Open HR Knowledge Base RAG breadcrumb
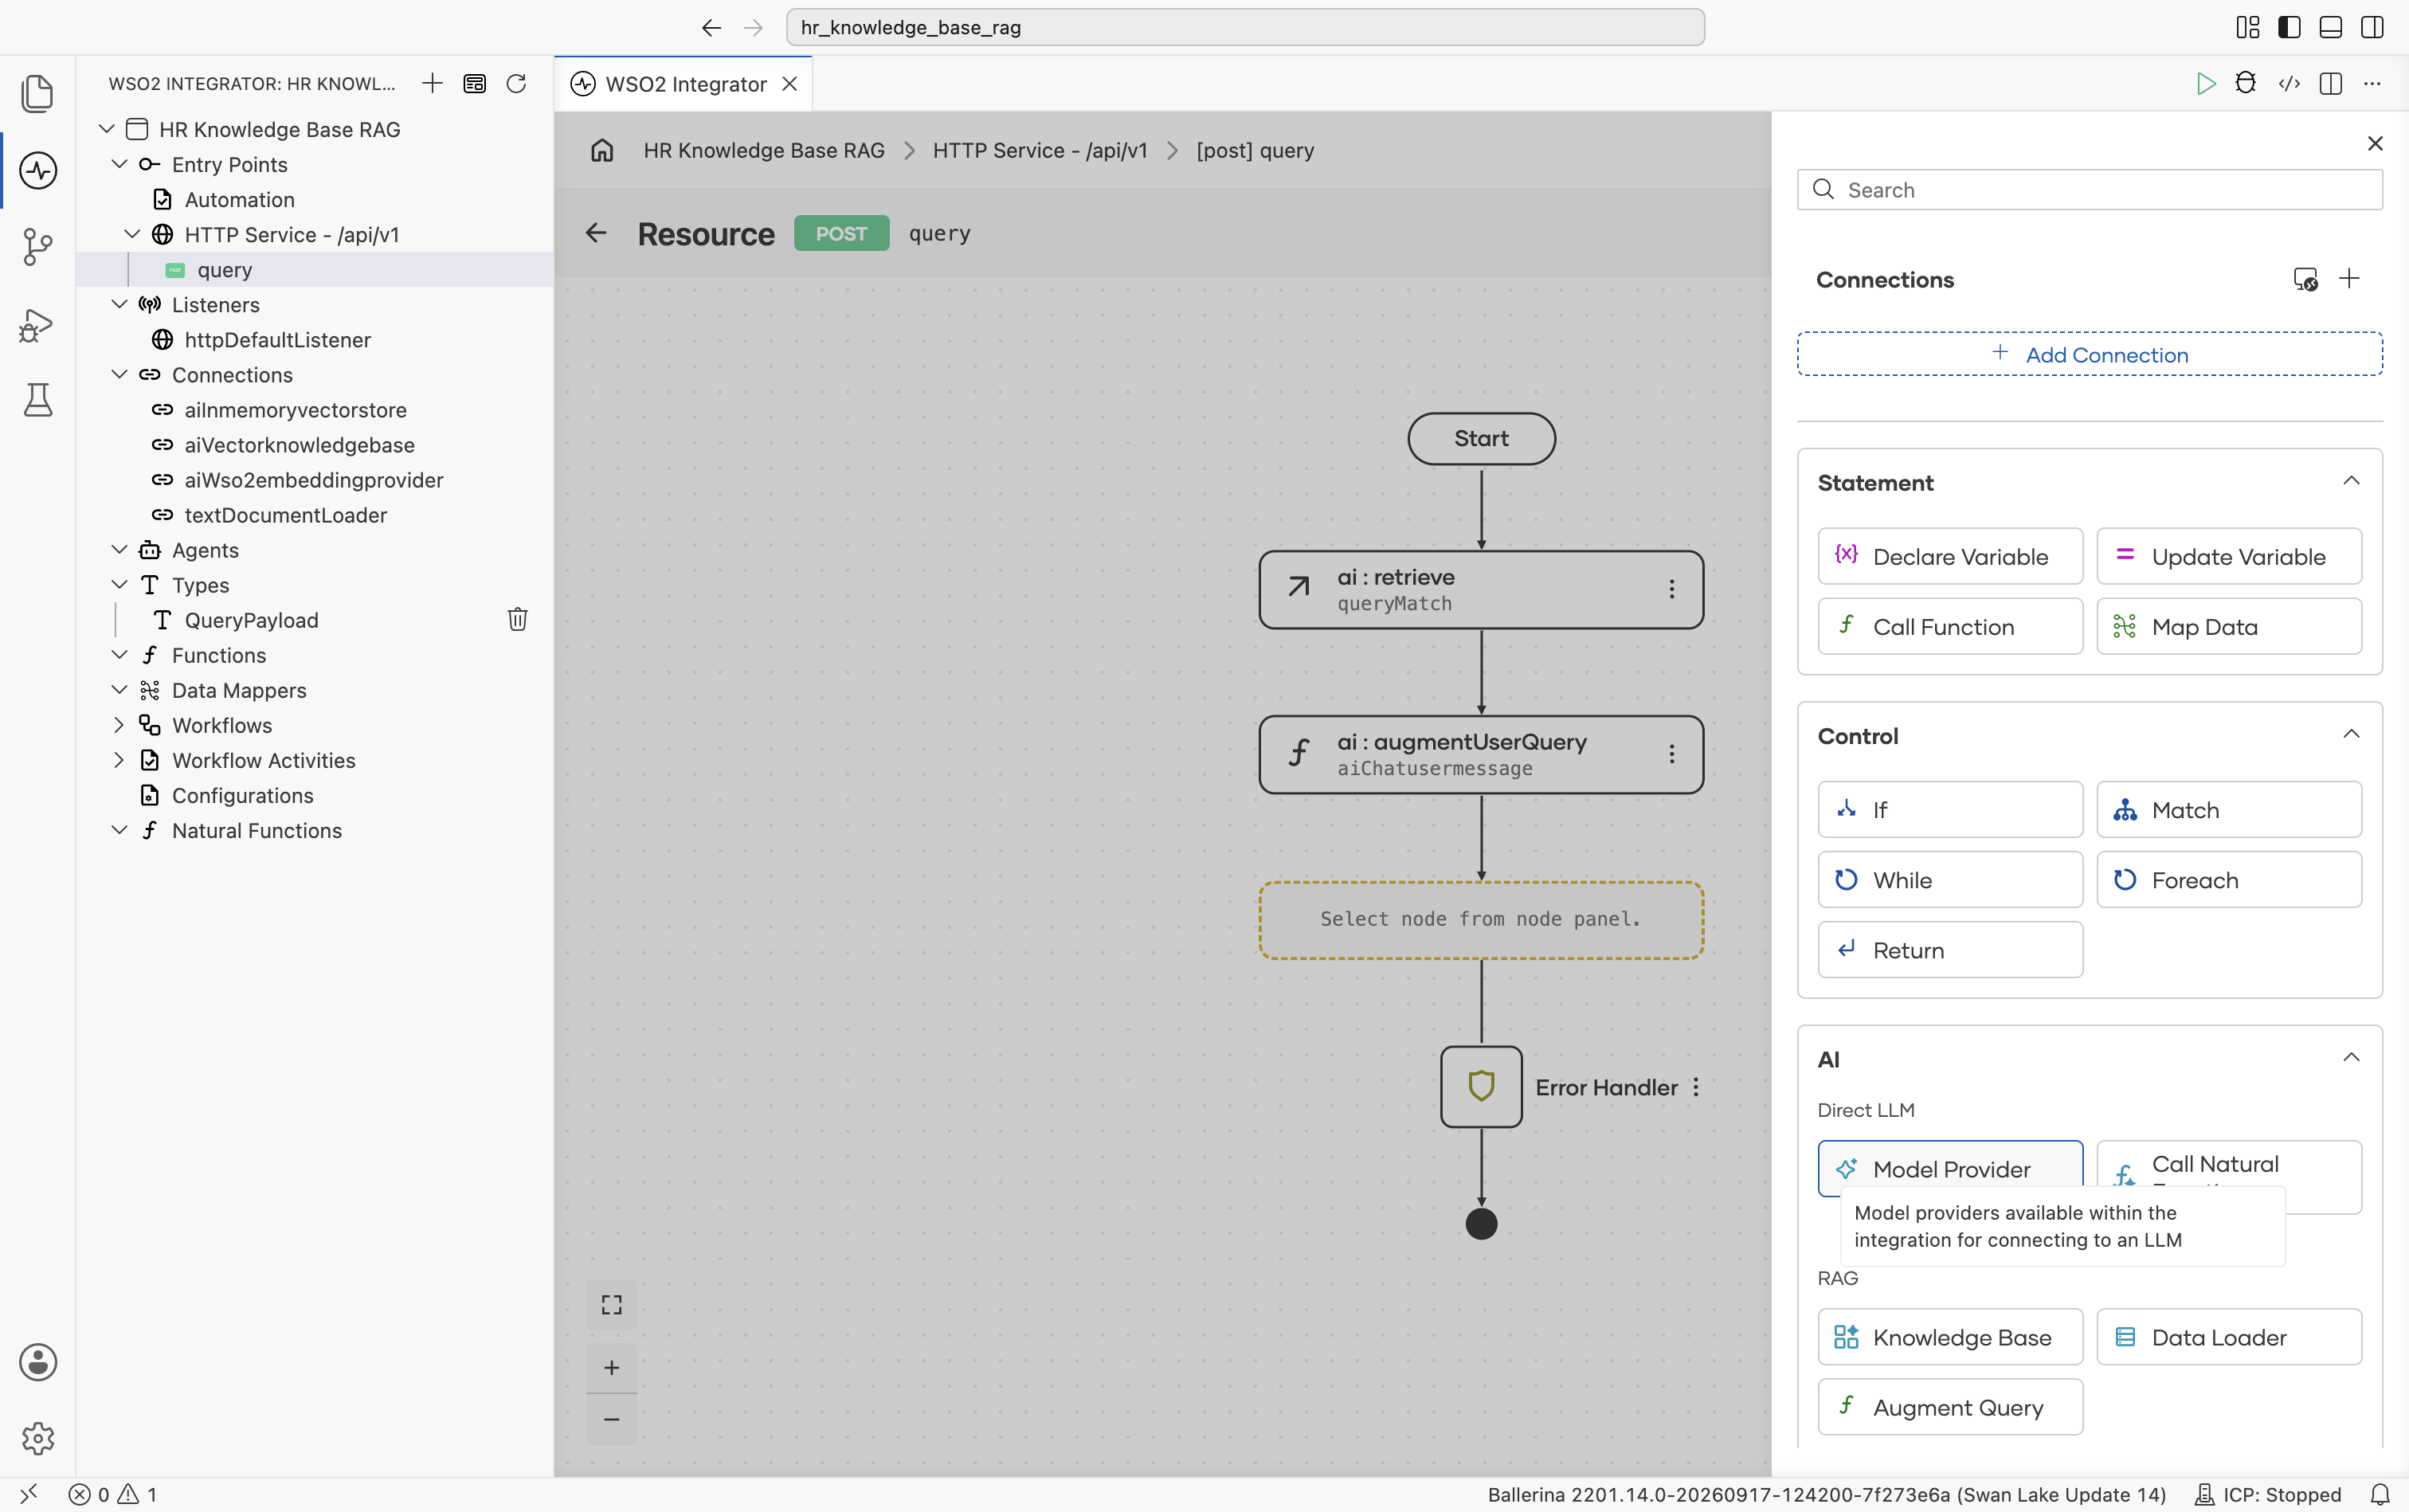 [x=764, y=150]
